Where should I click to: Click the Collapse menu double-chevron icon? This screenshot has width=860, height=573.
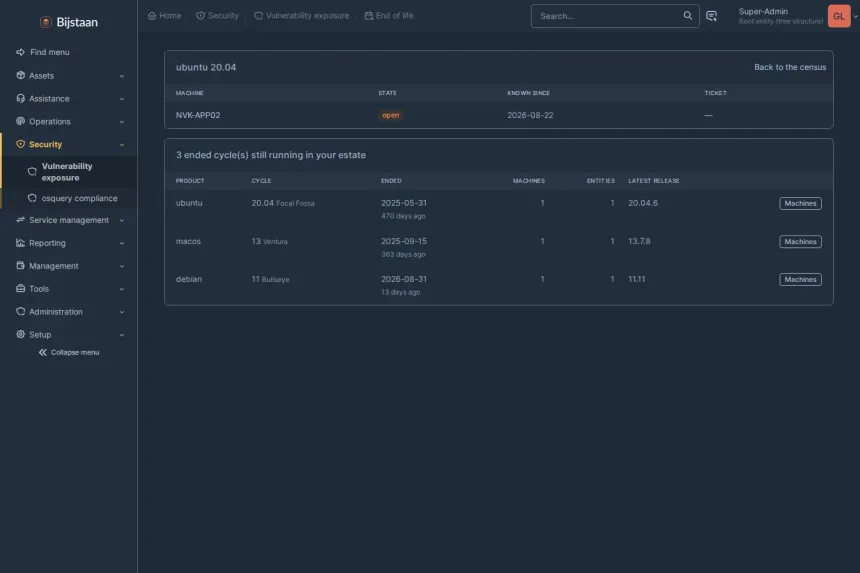[x=43, y=353]
